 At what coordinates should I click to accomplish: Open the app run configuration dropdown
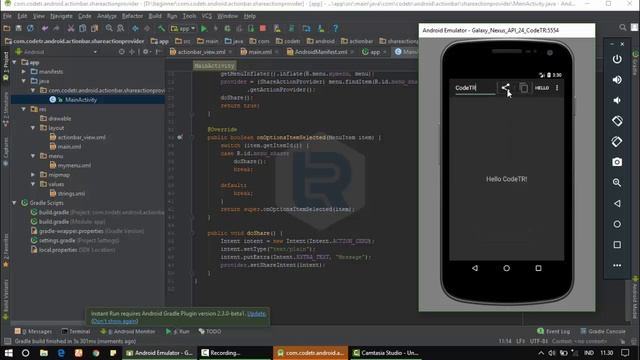click(x=183, y=29)
